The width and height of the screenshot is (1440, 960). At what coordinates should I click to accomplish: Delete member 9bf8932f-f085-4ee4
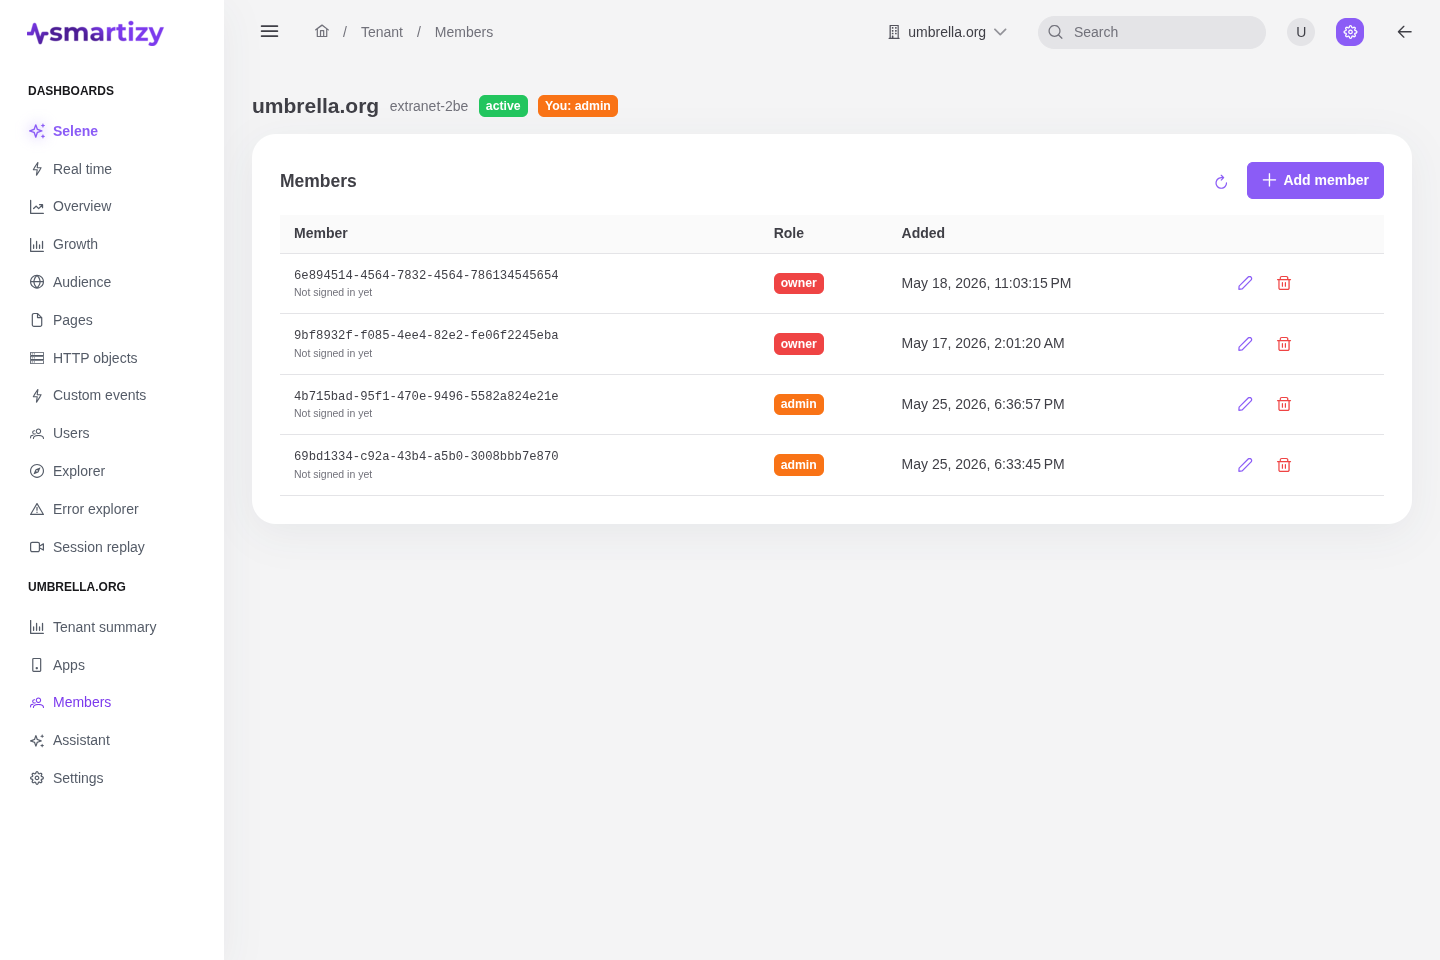coord(1284,344)
